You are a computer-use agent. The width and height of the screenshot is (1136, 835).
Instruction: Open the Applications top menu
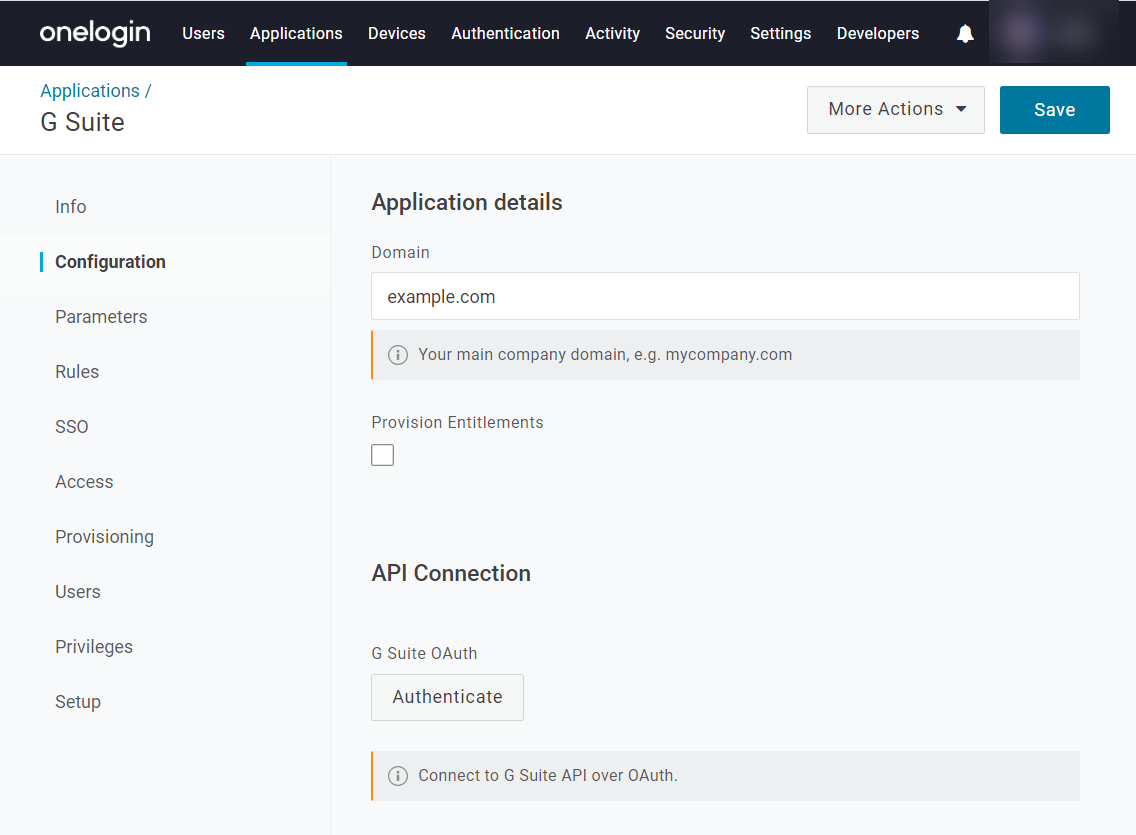[x=296, y=33]
